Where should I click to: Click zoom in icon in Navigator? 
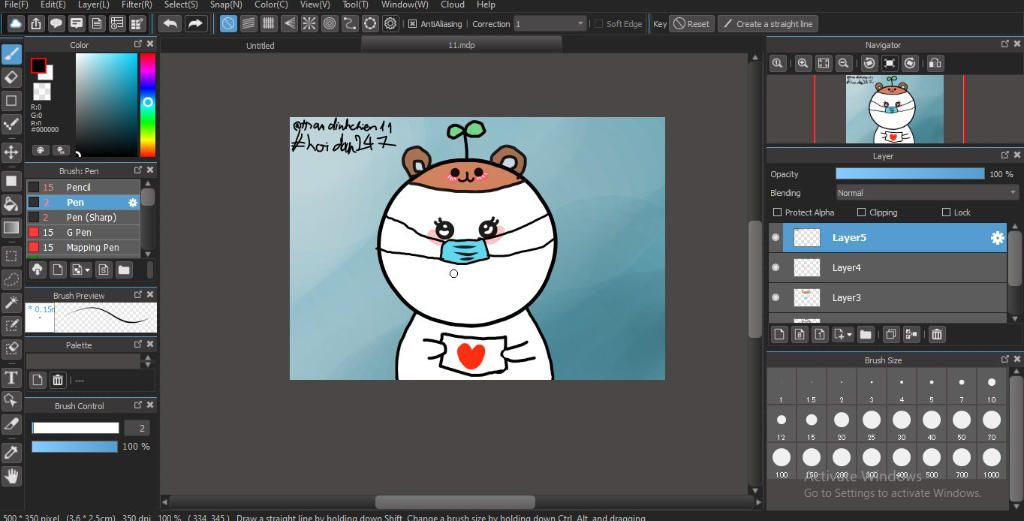tap(803, 63)
